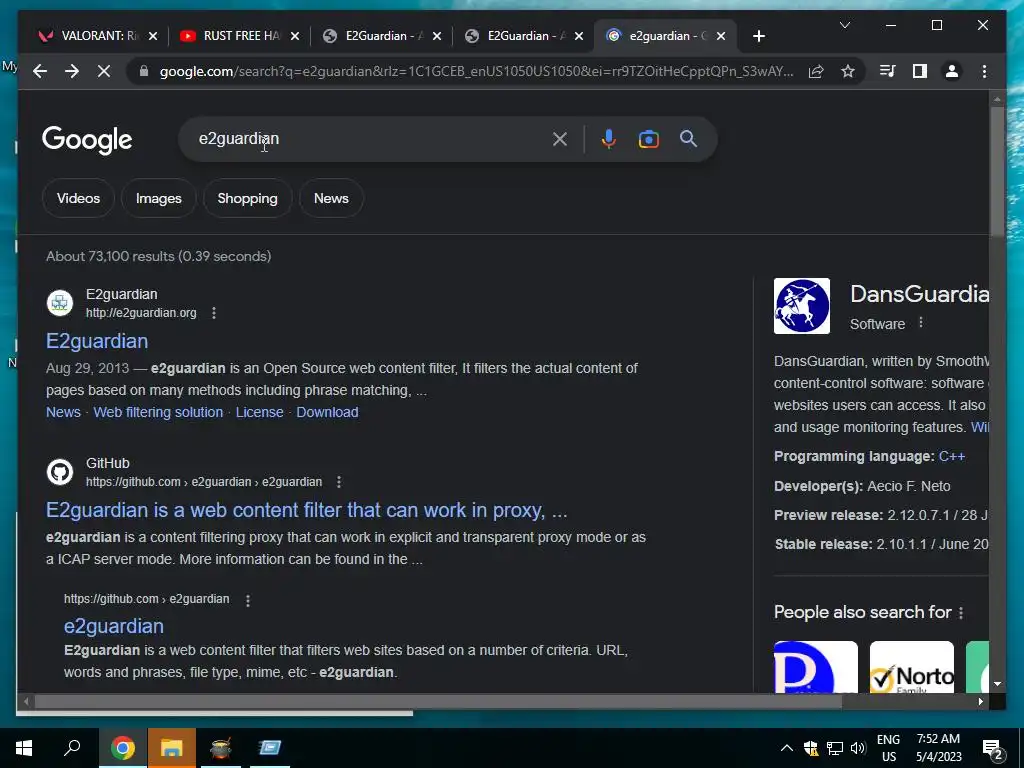Go back to previous page in Chrome
This screenshot has height=768, width=1024.
click(x=40, y=71)
